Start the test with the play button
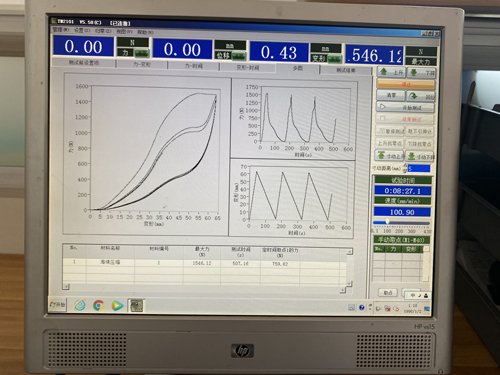Screen dimensions: 500x375 pyautogui.click(x=405, y=107)
